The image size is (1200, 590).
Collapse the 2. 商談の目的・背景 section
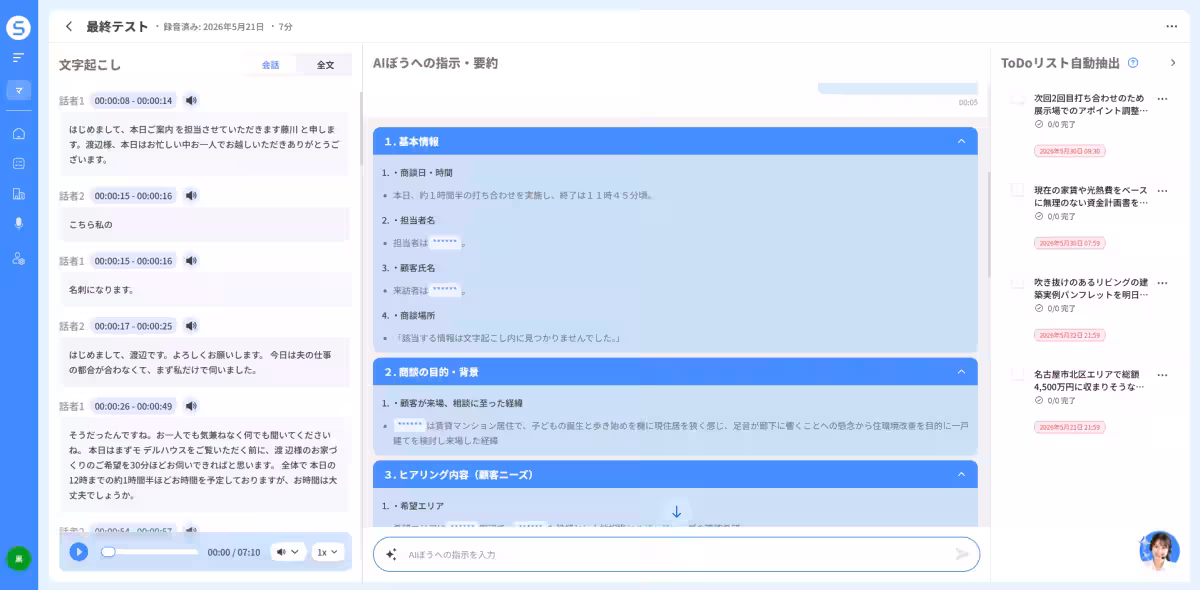click(x=962, y=372)
